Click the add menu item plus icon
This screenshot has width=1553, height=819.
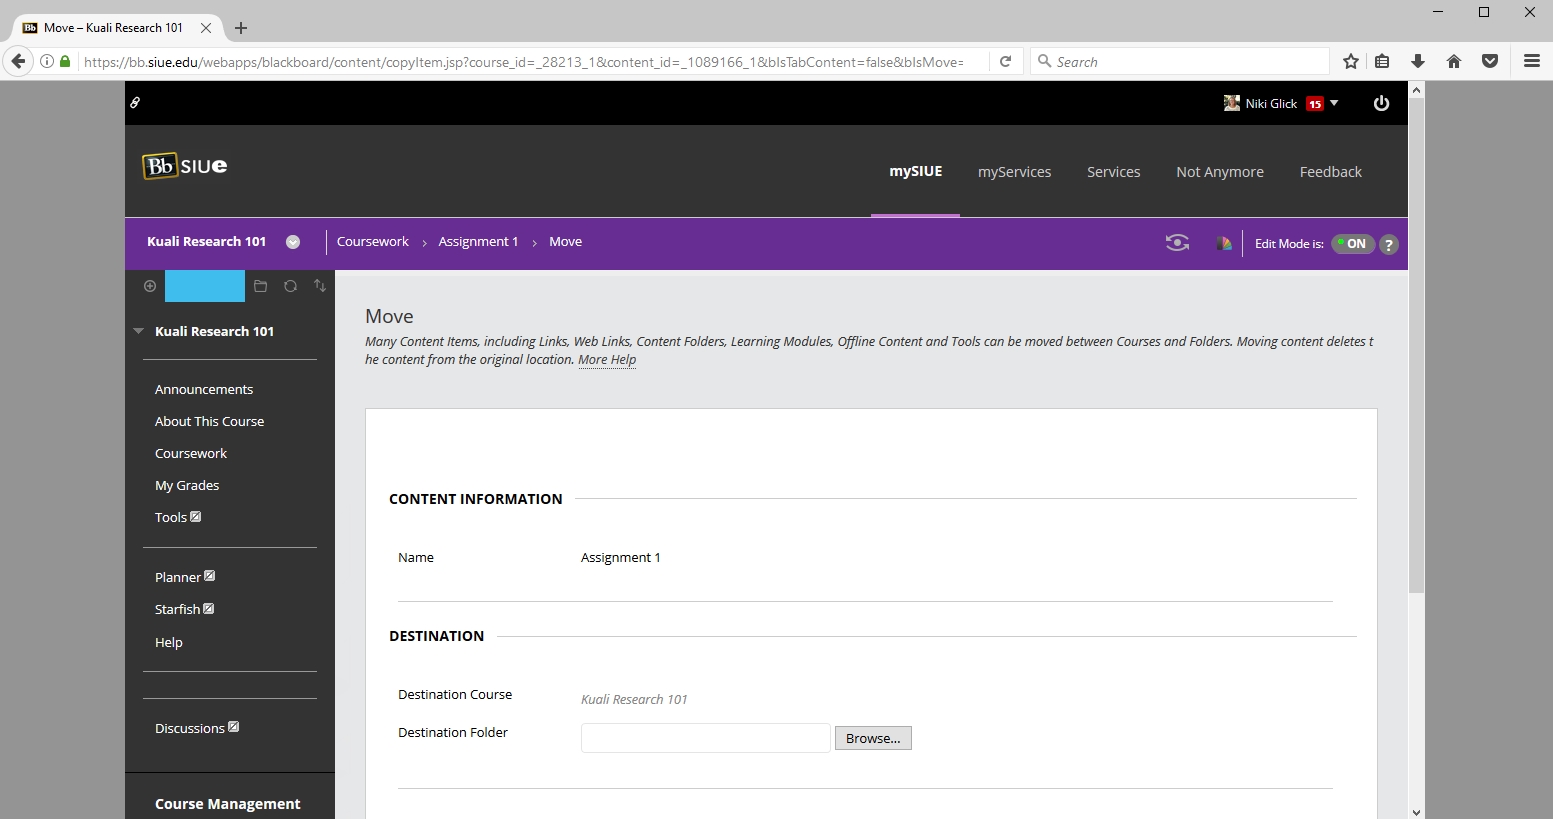[150, 286]
